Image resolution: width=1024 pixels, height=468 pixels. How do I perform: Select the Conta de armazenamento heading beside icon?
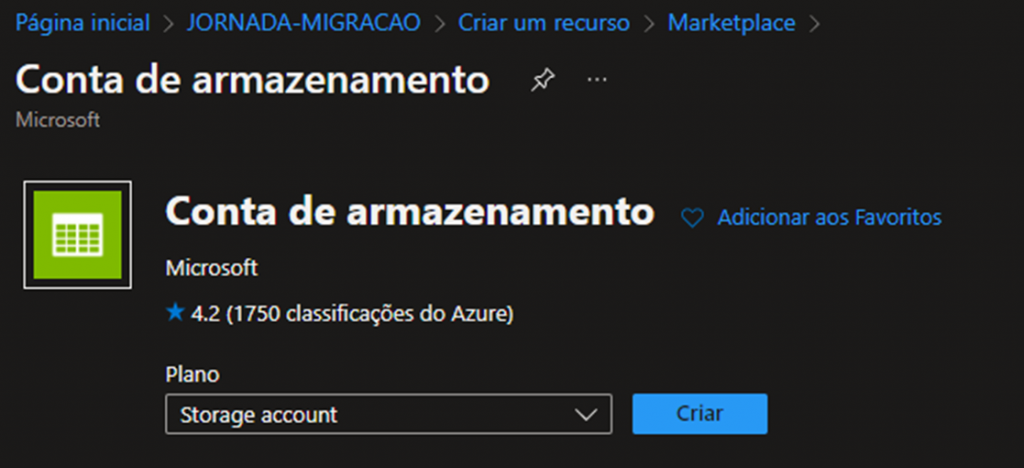pos(409,211)
